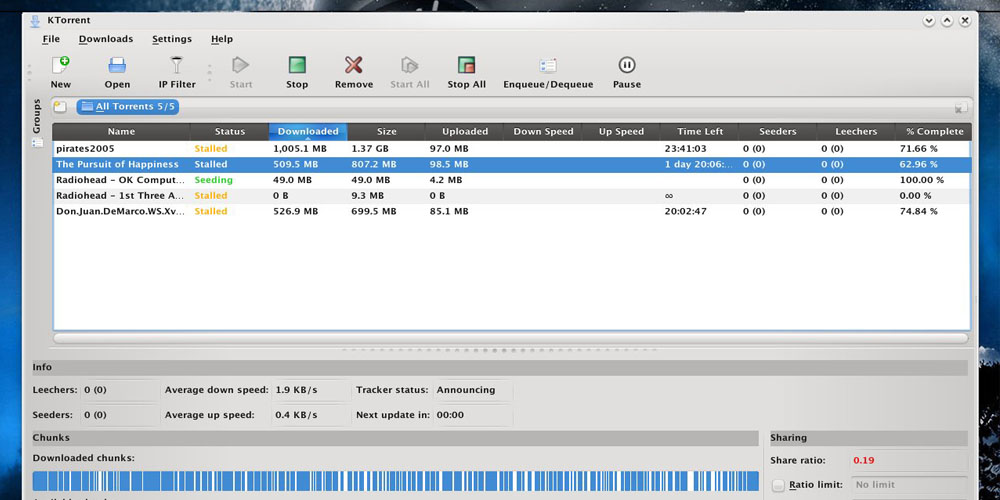Click the 23:41:03 time left cell
The image size is (1000, 500).
click(x=686, y=149)
